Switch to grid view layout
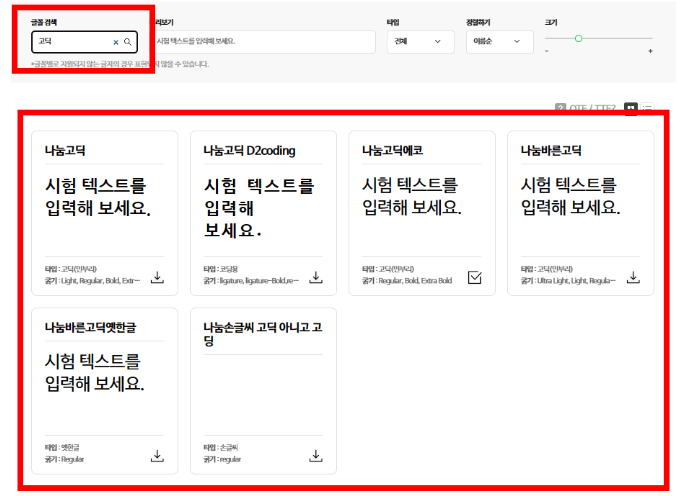The width and height of the screenshot is (683, 496). point(631,108)
